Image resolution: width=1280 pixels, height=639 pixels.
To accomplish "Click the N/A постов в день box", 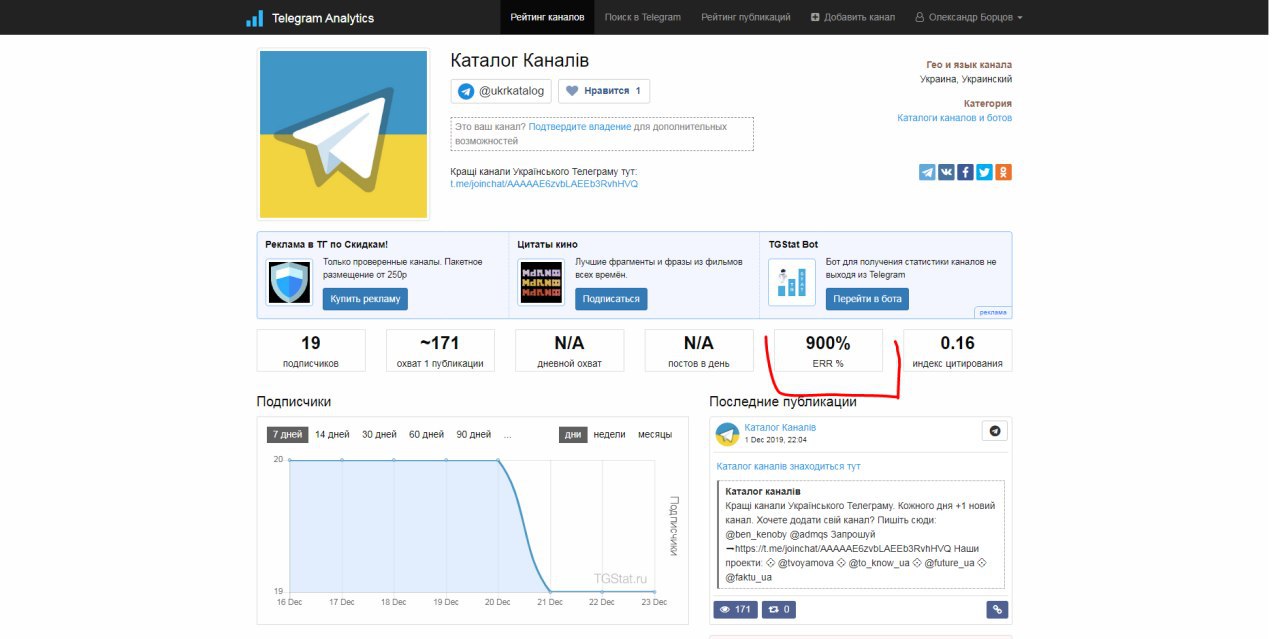I will coord(699,351).
